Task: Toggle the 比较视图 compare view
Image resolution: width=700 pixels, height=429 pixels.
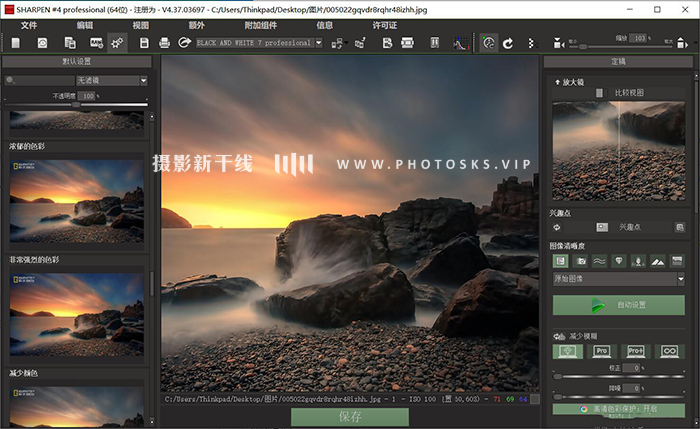Action: pyautogui.click(x=621, y=93)
